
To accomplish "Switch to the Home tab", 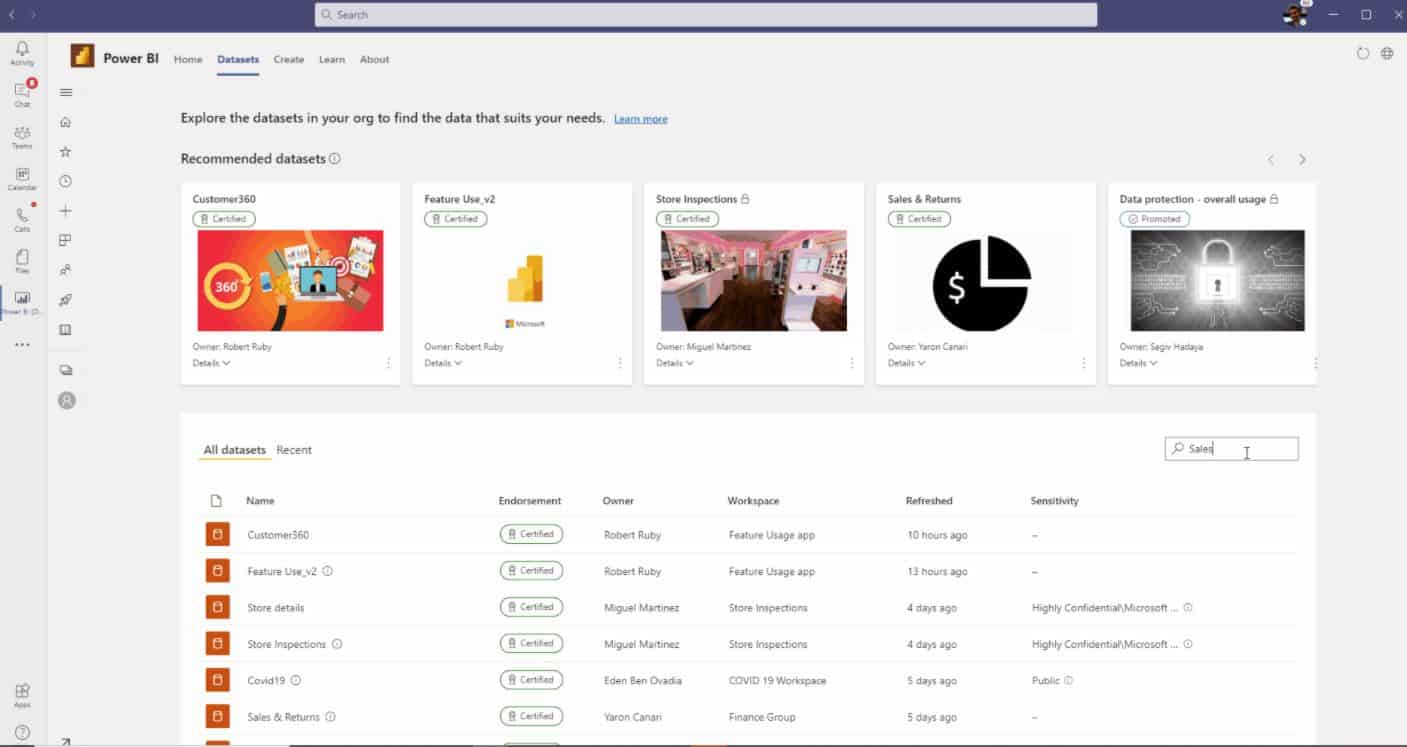I will click(188, 59).
